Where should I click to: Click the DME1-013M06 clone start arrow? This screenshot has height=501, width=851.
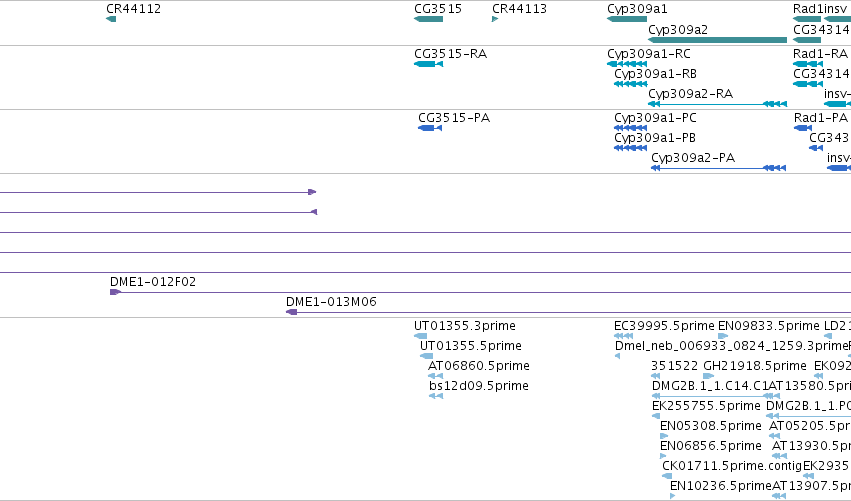click(x=291, y=312)
